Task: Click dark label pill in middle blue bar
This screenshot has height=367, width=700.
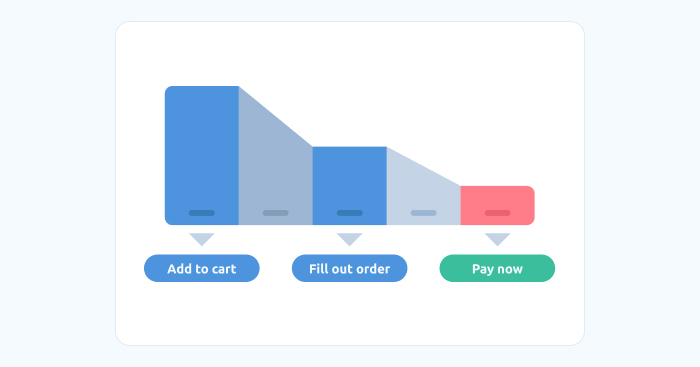Action: [350, 213]
